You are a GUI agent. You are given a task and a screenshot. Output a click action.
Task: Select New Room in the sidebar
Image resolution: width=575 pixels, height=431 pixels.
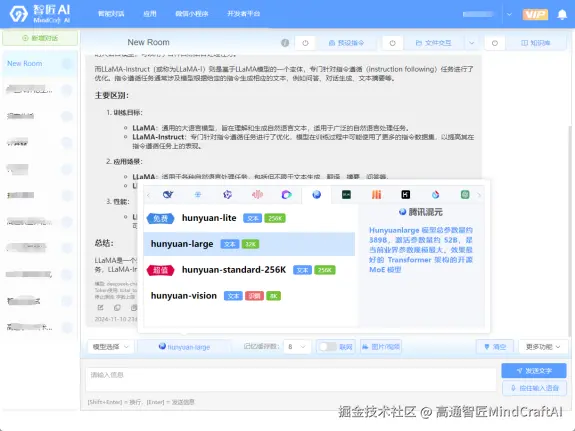(x=40, y=63)
